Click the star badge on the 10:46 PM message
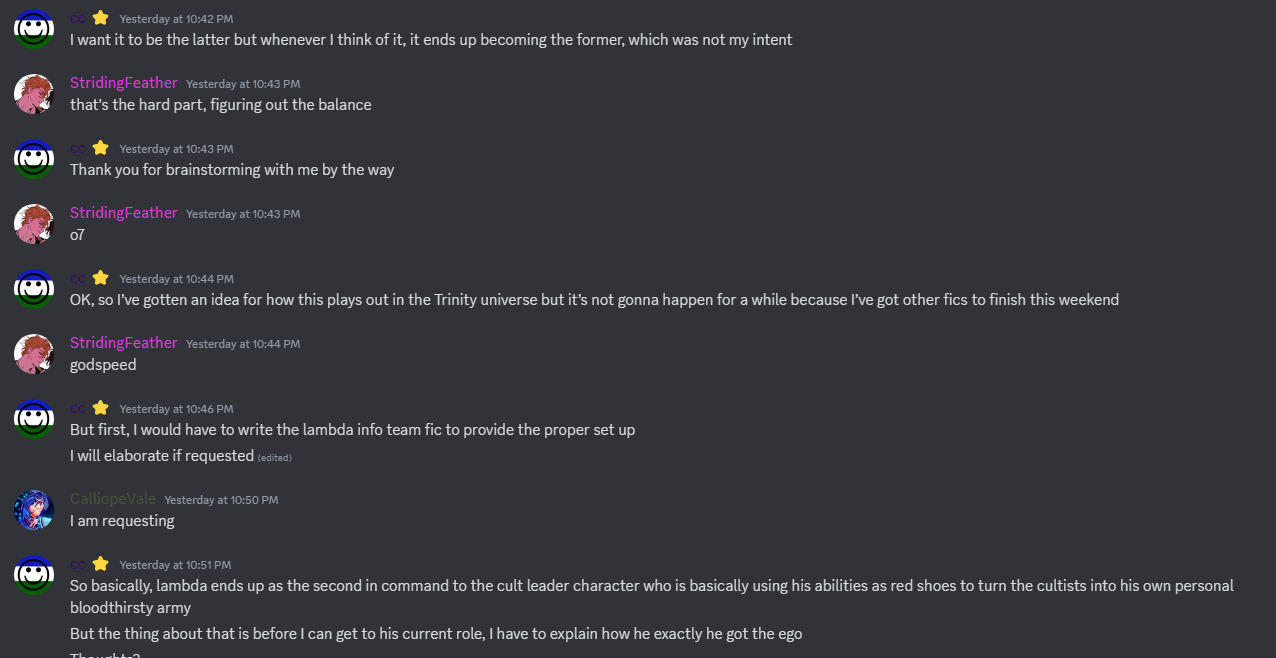The image size is (1276, 658). tap(101, 408)
